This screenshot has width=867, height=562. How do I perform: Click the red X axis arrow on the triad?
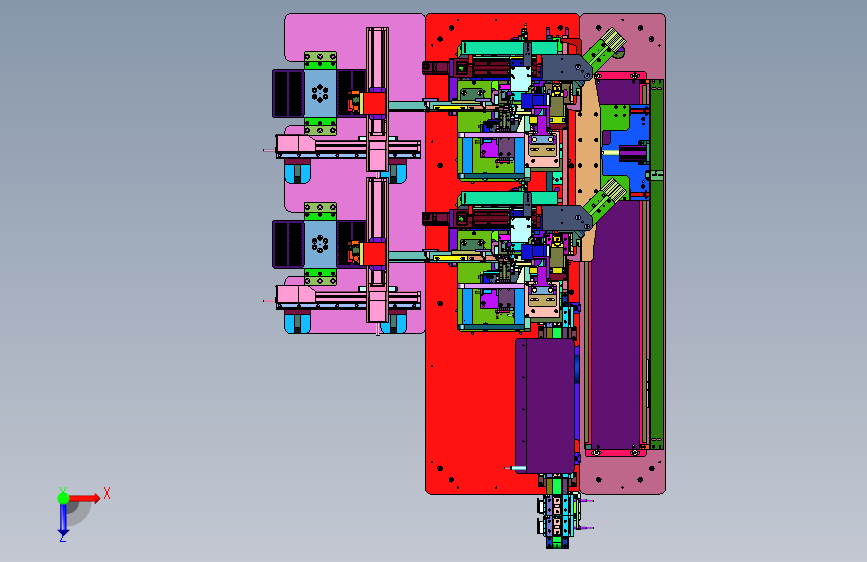84,498
